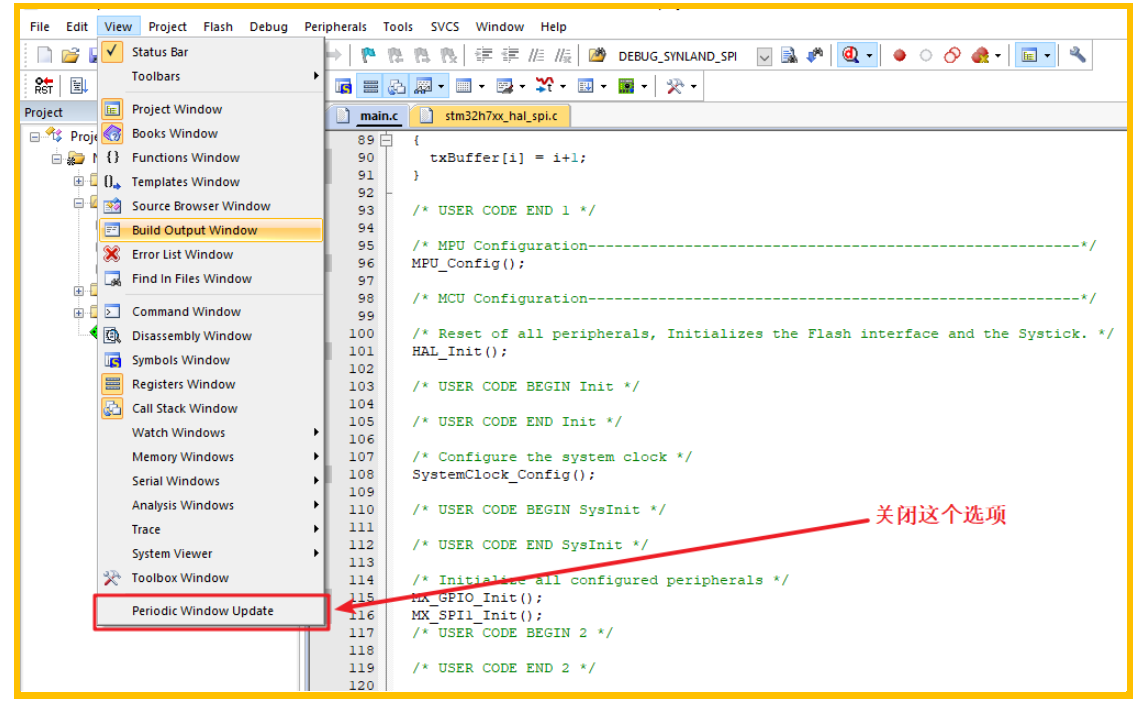Expand the Serial Windows submenu entry
The height and width of the screenshot is (706, 1146).
211,480
